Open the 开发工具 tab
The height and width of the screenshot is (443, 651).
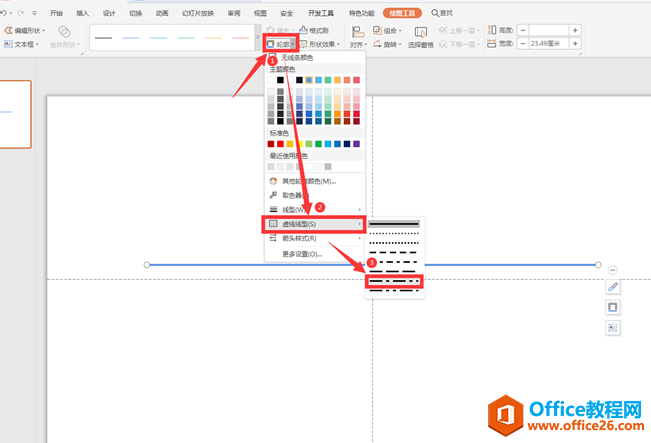(x=321, y=13)
